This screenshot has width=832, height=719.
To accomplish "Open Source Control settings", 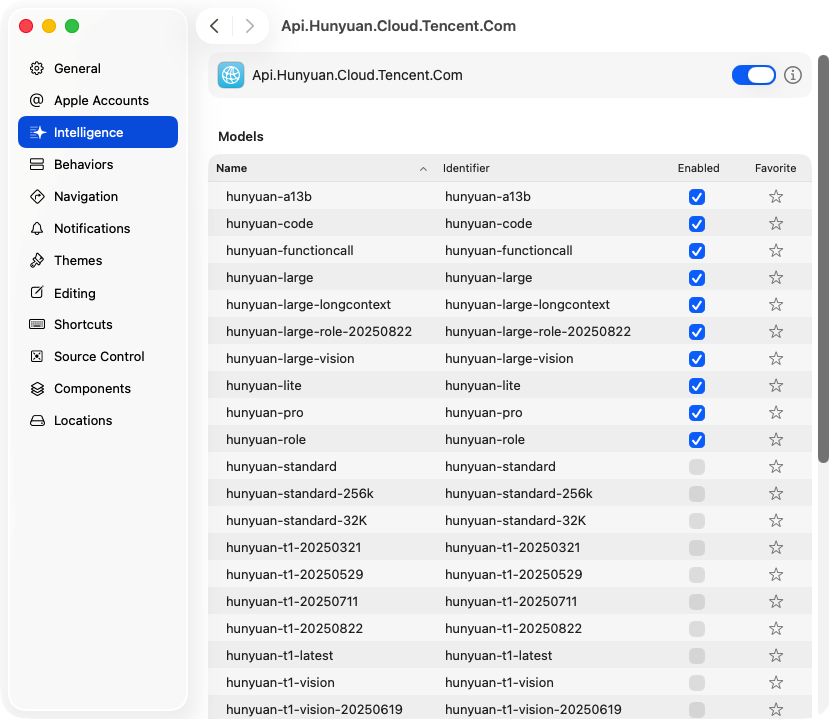I will coord(98,356).
